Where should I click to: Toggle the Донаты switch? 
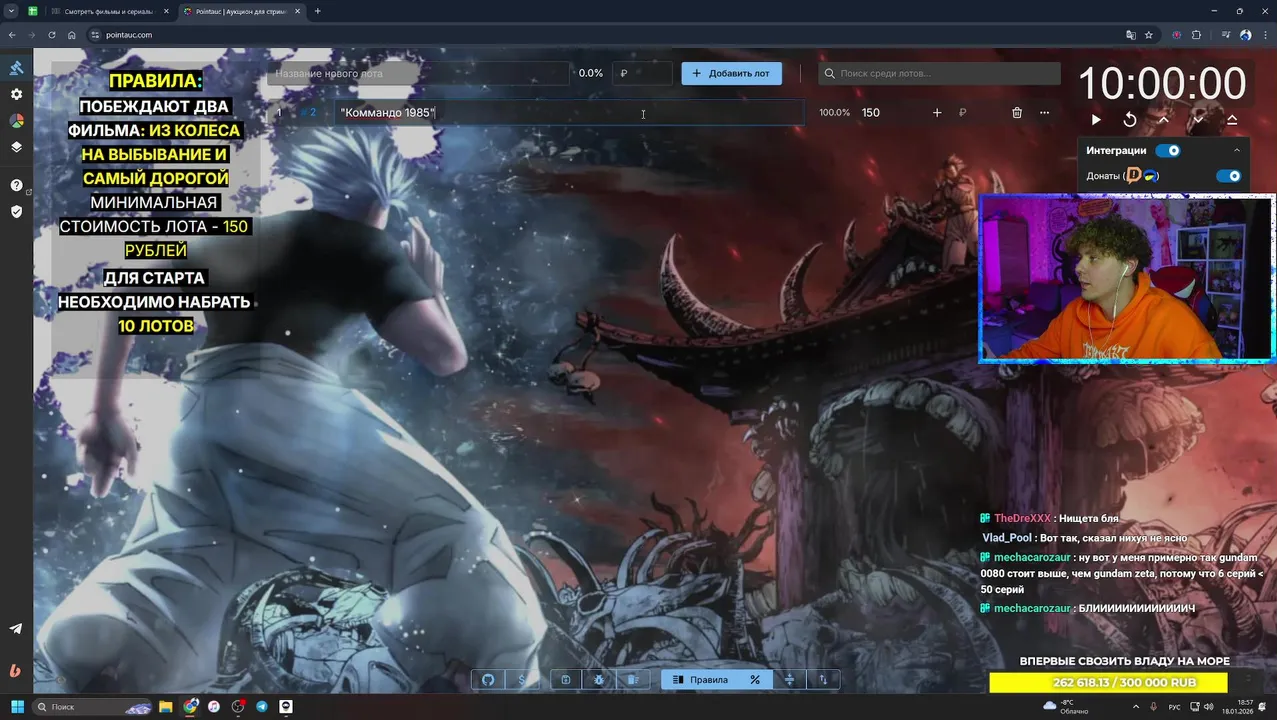click(1228, 176)
